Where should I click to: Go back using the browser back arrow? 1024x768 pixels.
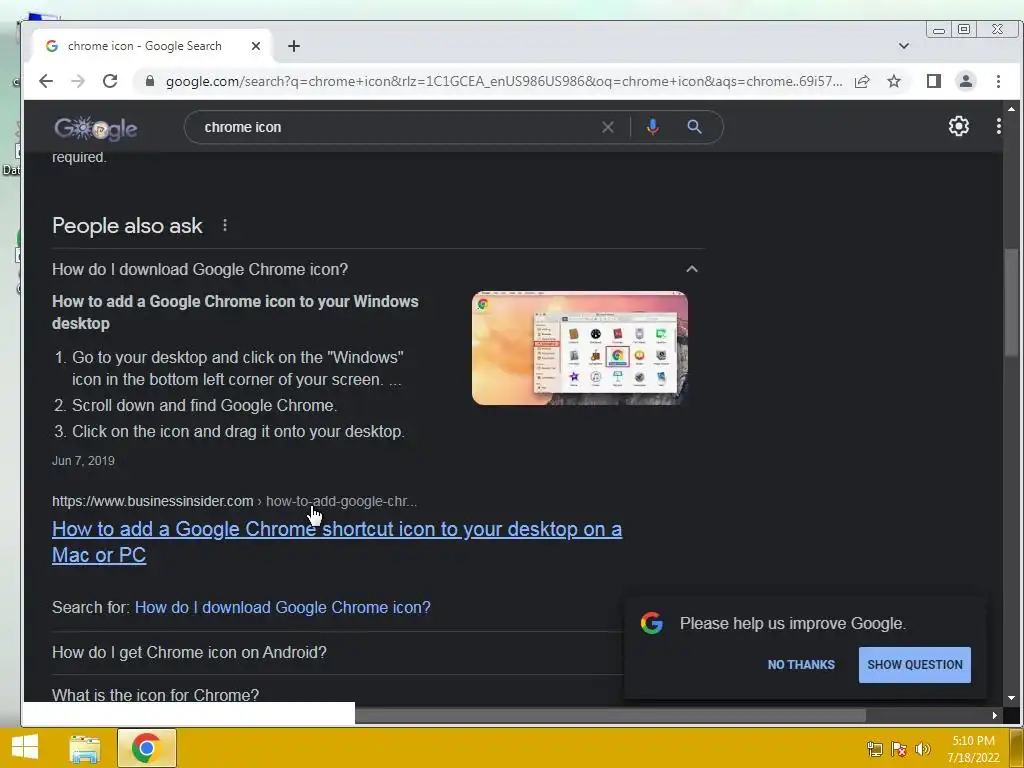(x=46, y=81)
